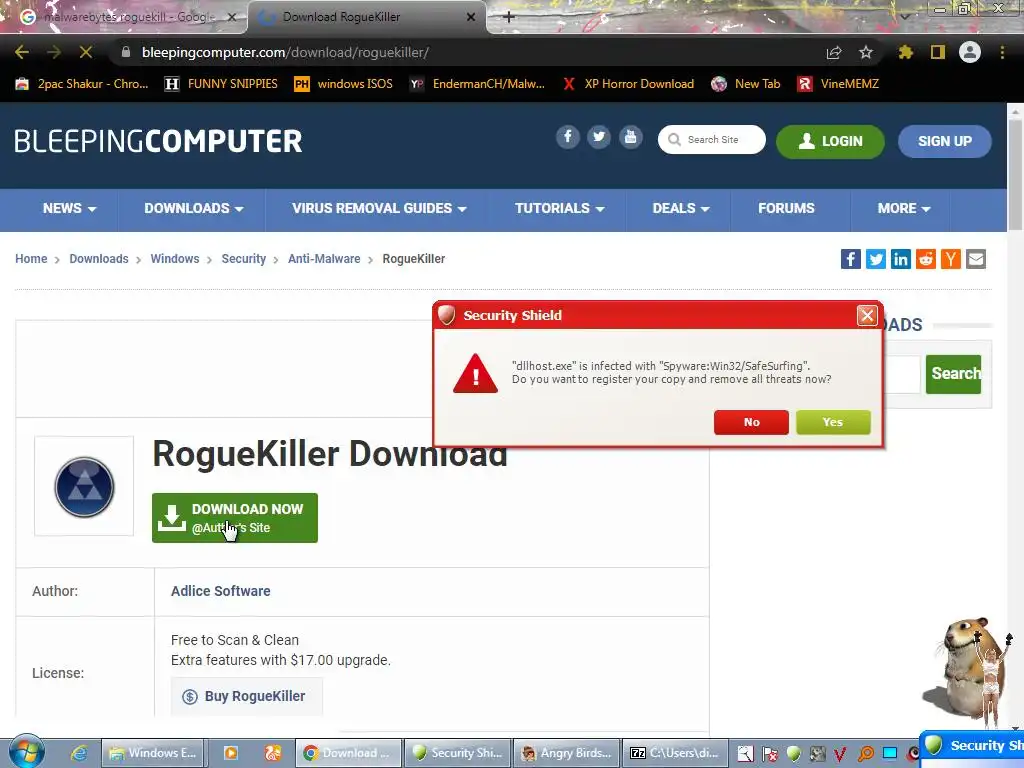Viewport: 1024px width, 768px height.
Task: Launch Internet Explorer from the taskbar
Action: click(x=79, y=753)
